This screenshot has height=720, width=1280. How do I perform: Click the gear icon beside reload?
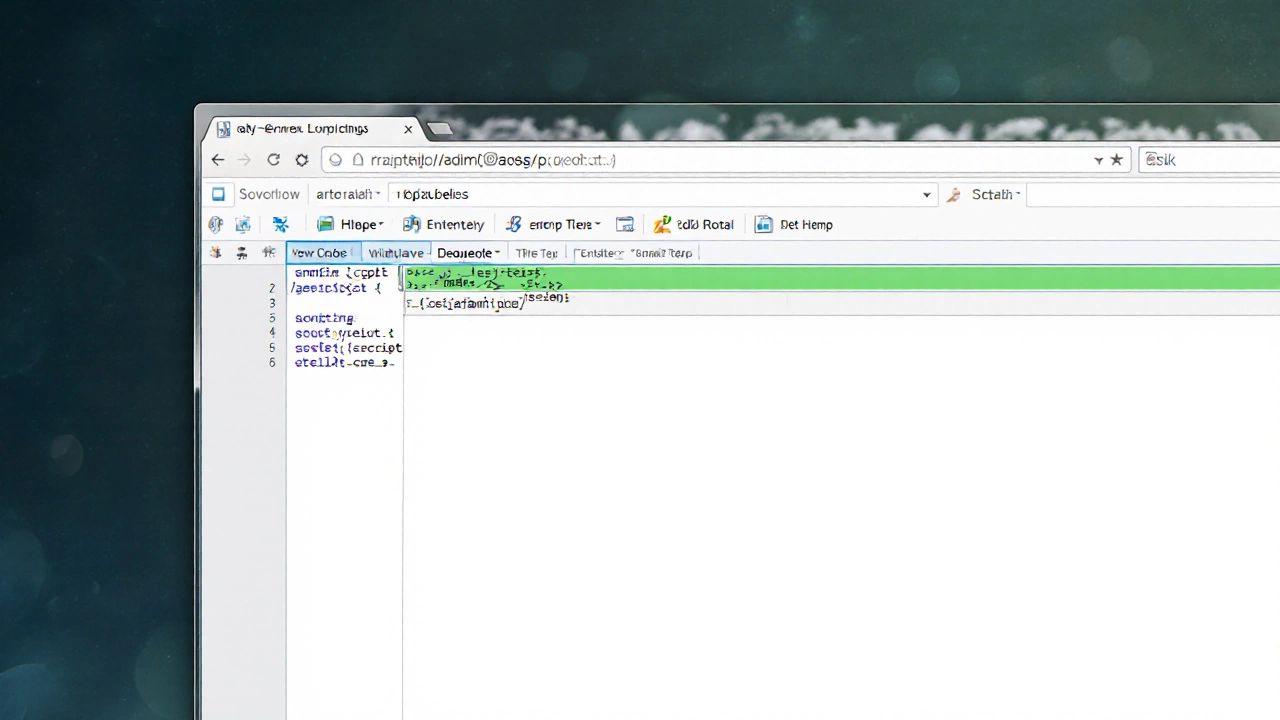click(x=302, y=160)
